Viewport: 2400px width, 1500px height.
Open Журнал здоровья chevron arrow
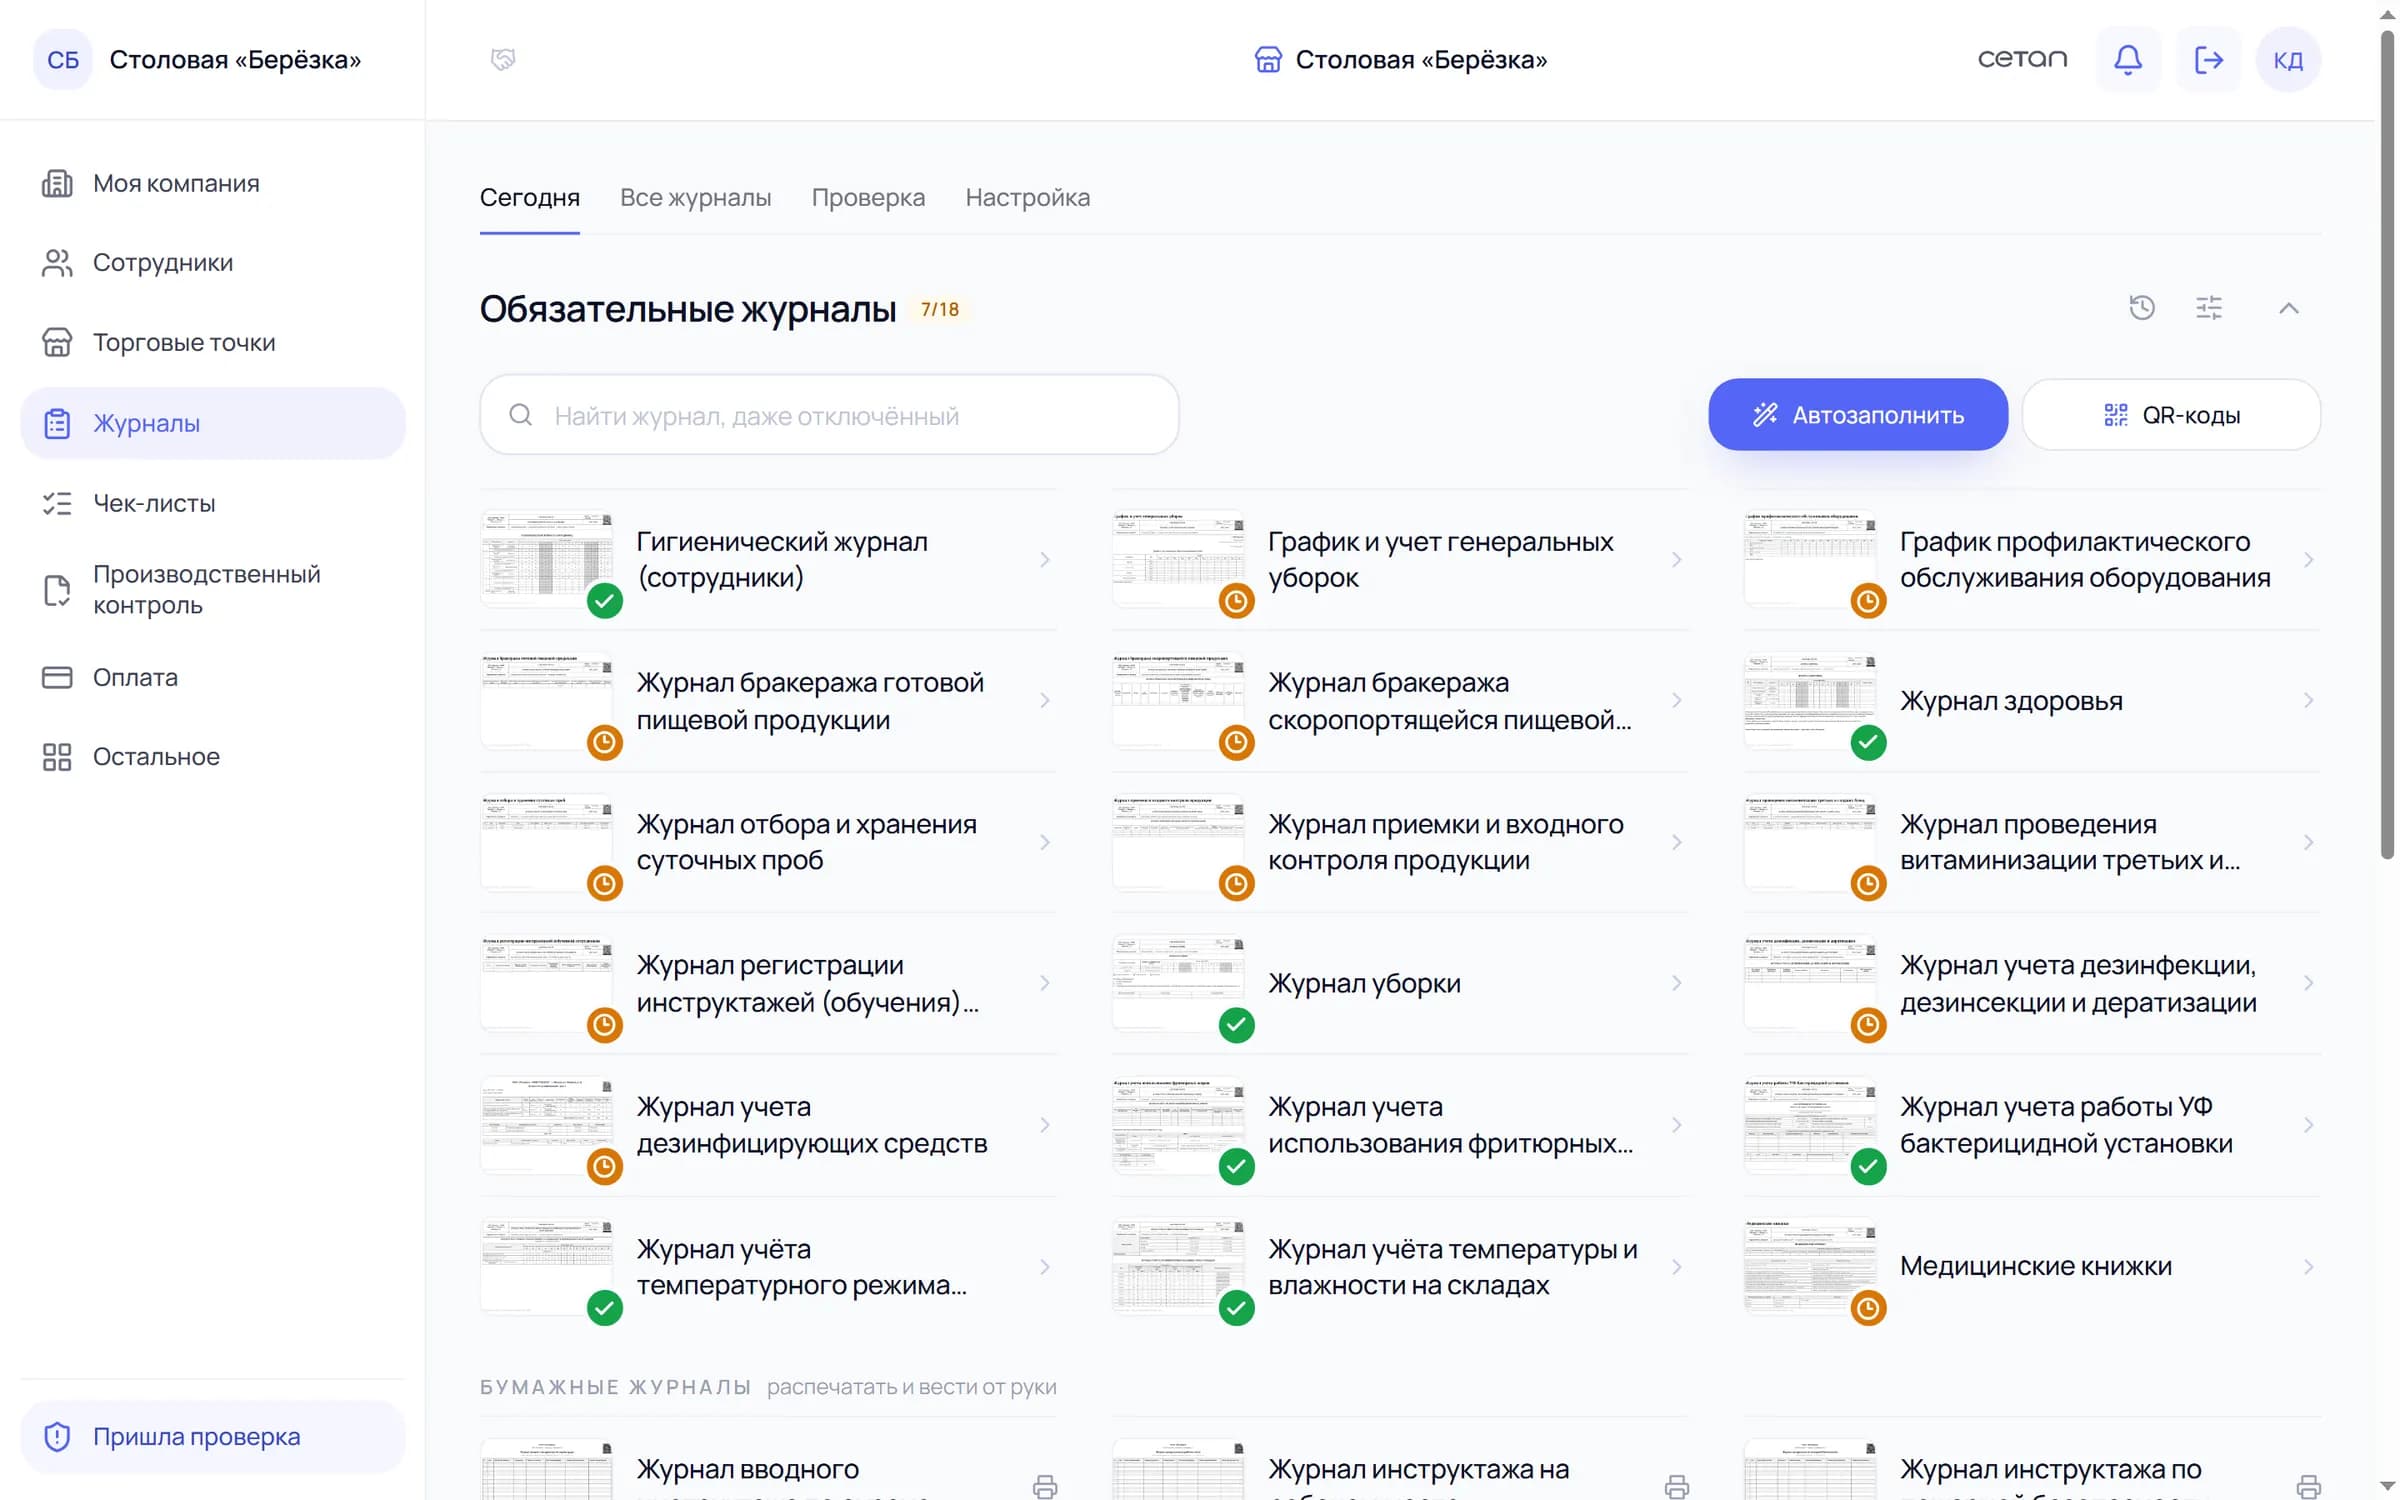2308,701
